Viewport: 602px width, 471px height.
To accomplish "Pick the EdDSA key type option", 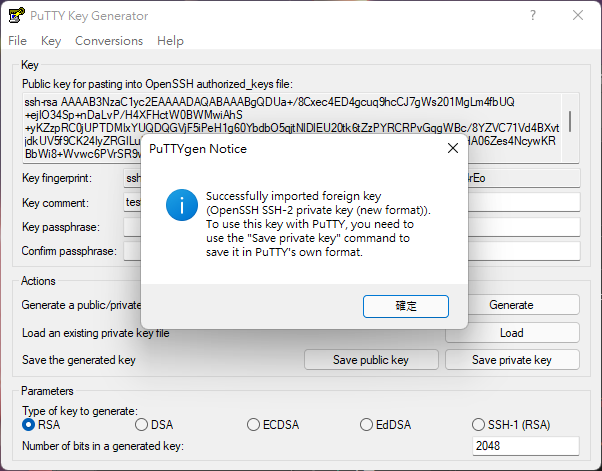I will [x=366, y=425].
